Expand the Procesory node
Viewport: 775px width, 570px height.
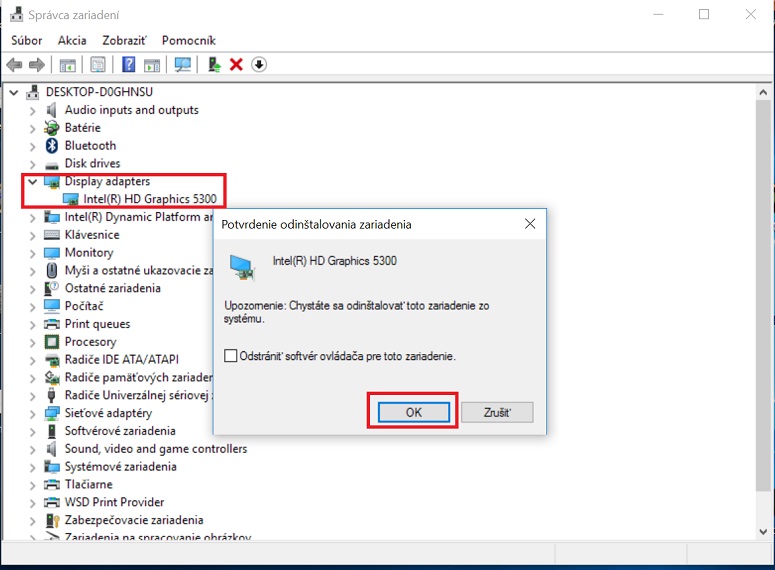pos(33,343)
